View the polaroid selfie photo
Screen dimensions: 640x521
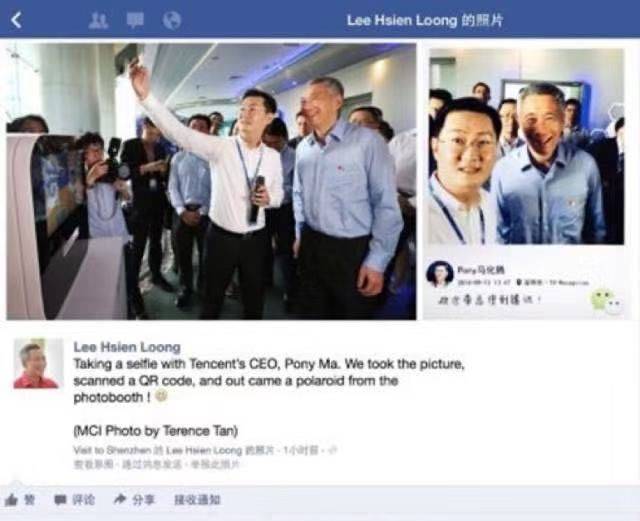point(526,147)
